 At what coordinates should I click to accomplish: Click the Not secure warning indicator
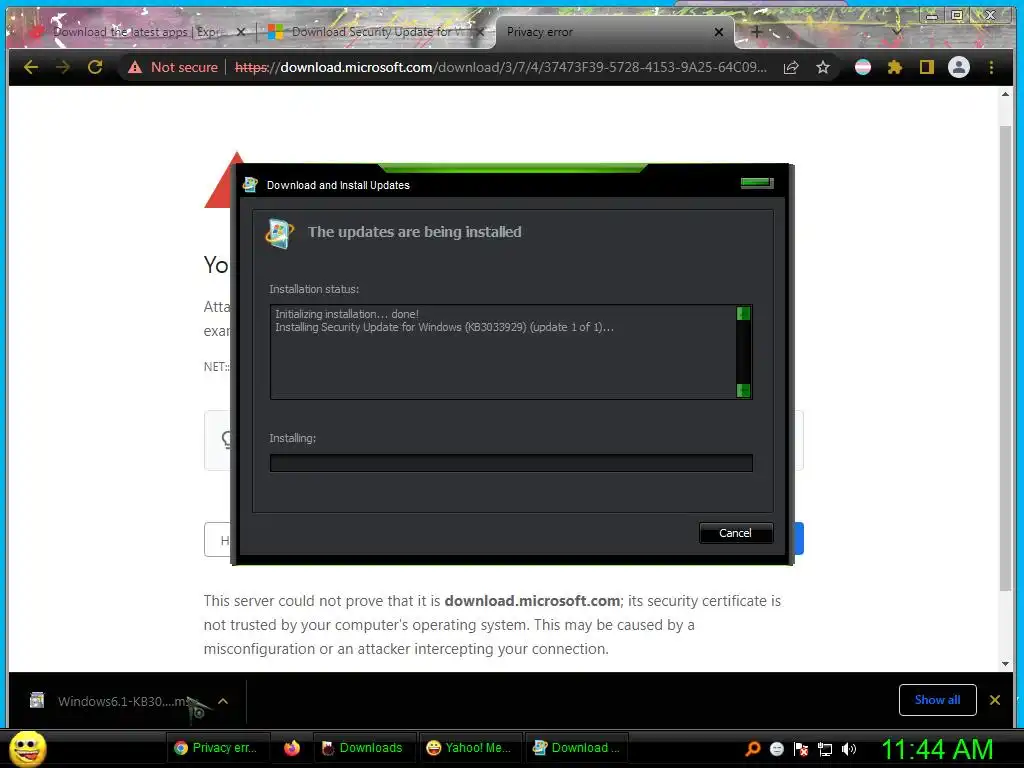pyautogui.click(x=173, y=67)
